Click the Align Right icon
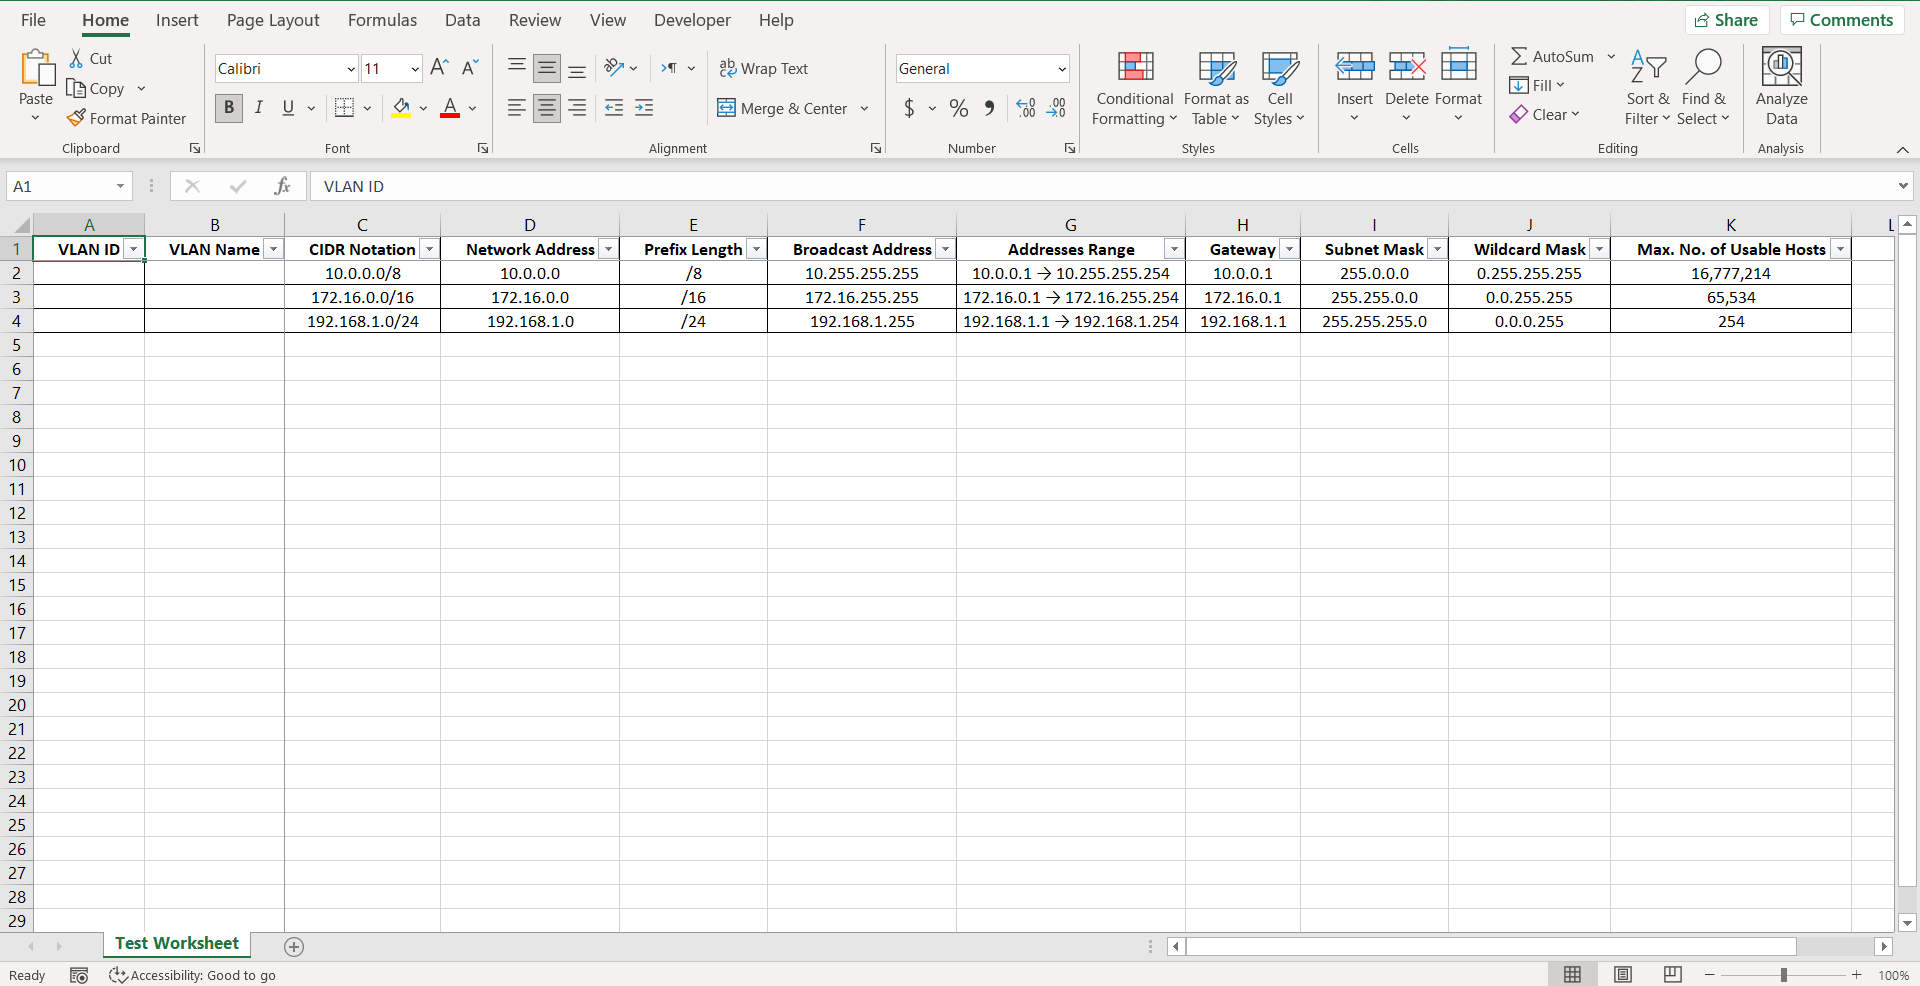Viewport: 1920px width, 986px height. click(577, 108)
